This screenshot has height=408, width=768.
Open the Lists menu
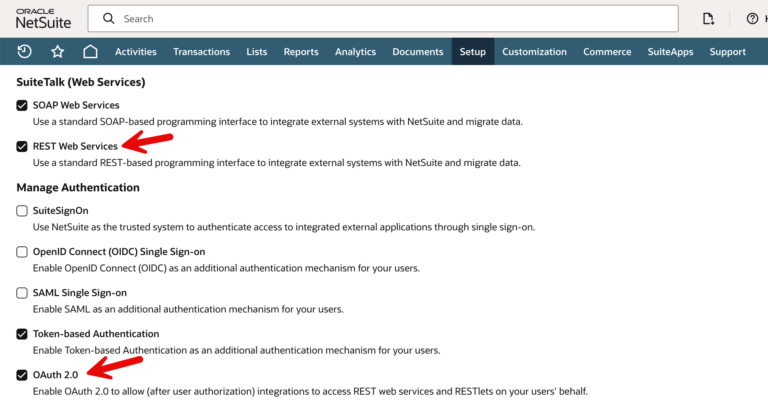coord(257,51)
